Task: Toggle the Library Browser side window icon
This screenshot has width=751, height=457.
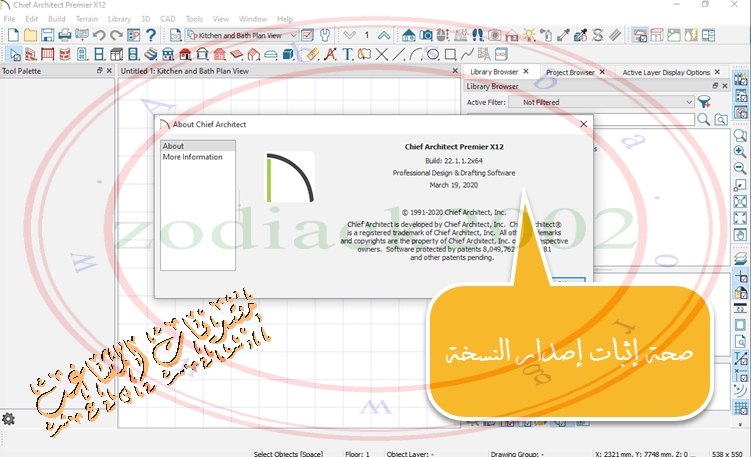Action: 740,79
